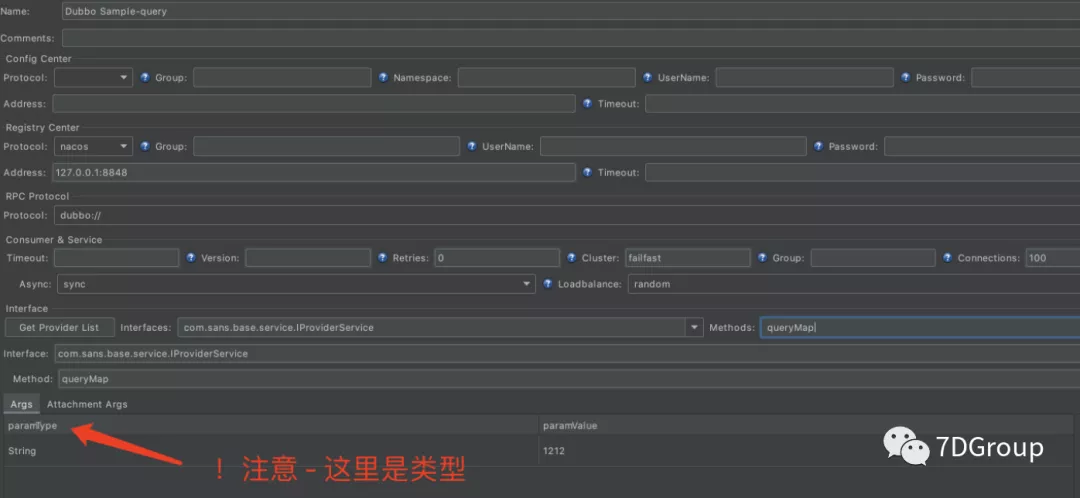1080x498 pixels.
Task: Expand the Interfaces combo box list
Action: (x=694, y=327)
